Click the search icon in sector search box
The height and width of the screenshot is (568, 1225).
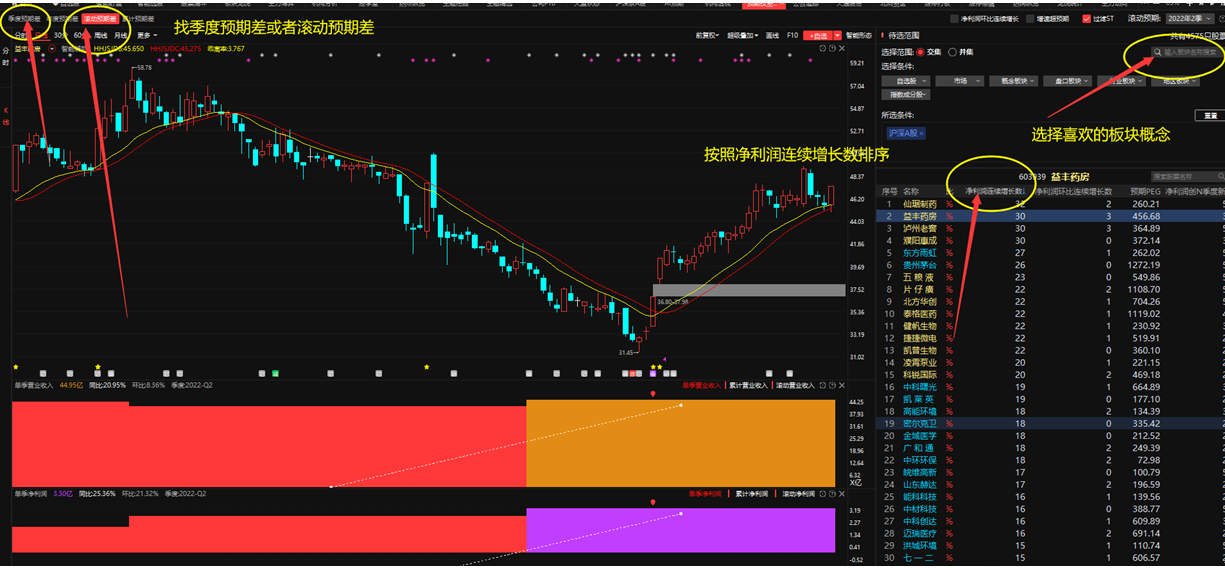1158,51
